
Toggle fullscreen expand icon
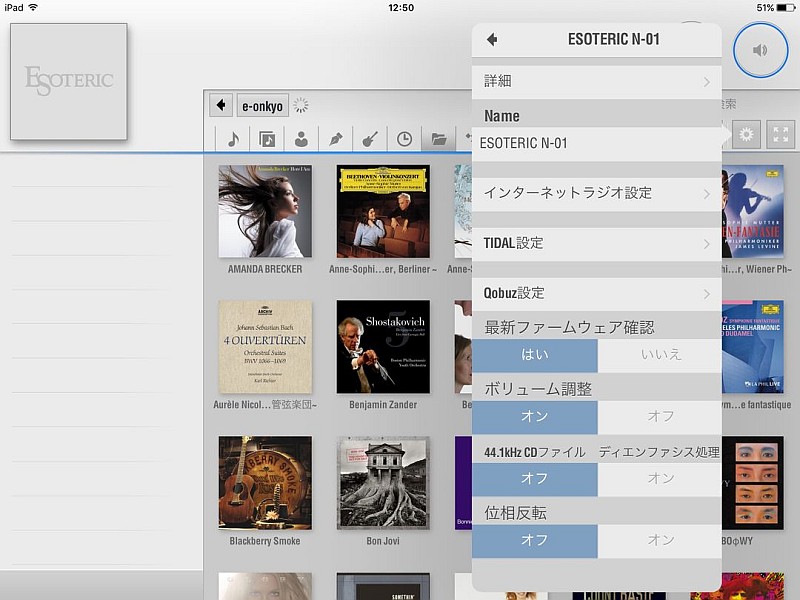tap(781, 134)
